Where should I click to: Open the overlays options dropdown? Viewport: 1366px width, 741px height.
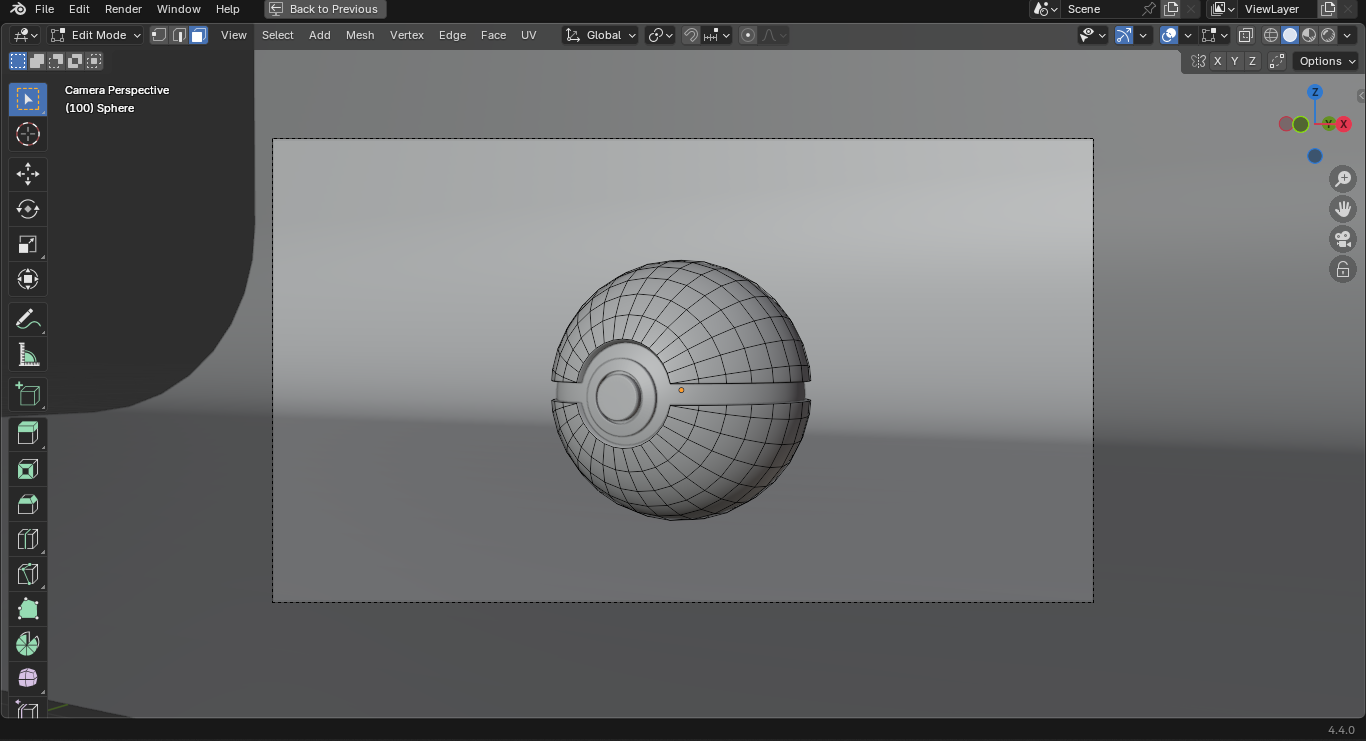1188,35
